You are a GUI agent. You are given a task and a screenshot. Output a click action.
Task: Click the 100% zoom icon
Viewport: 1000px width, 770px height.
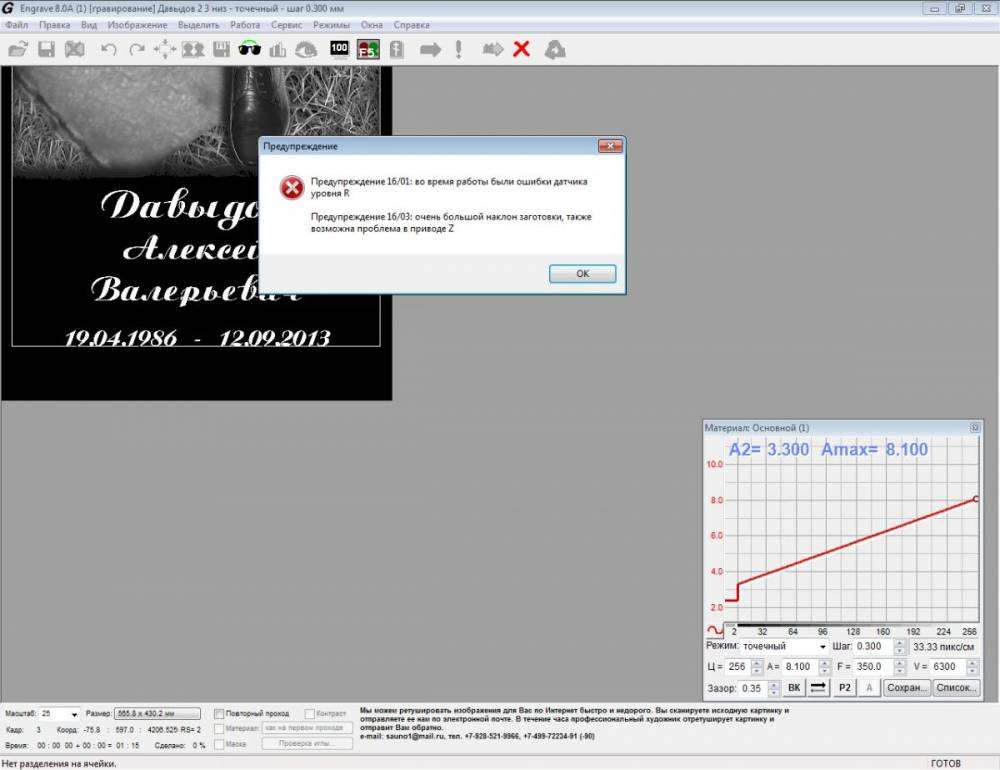click(x=340, y=47)
